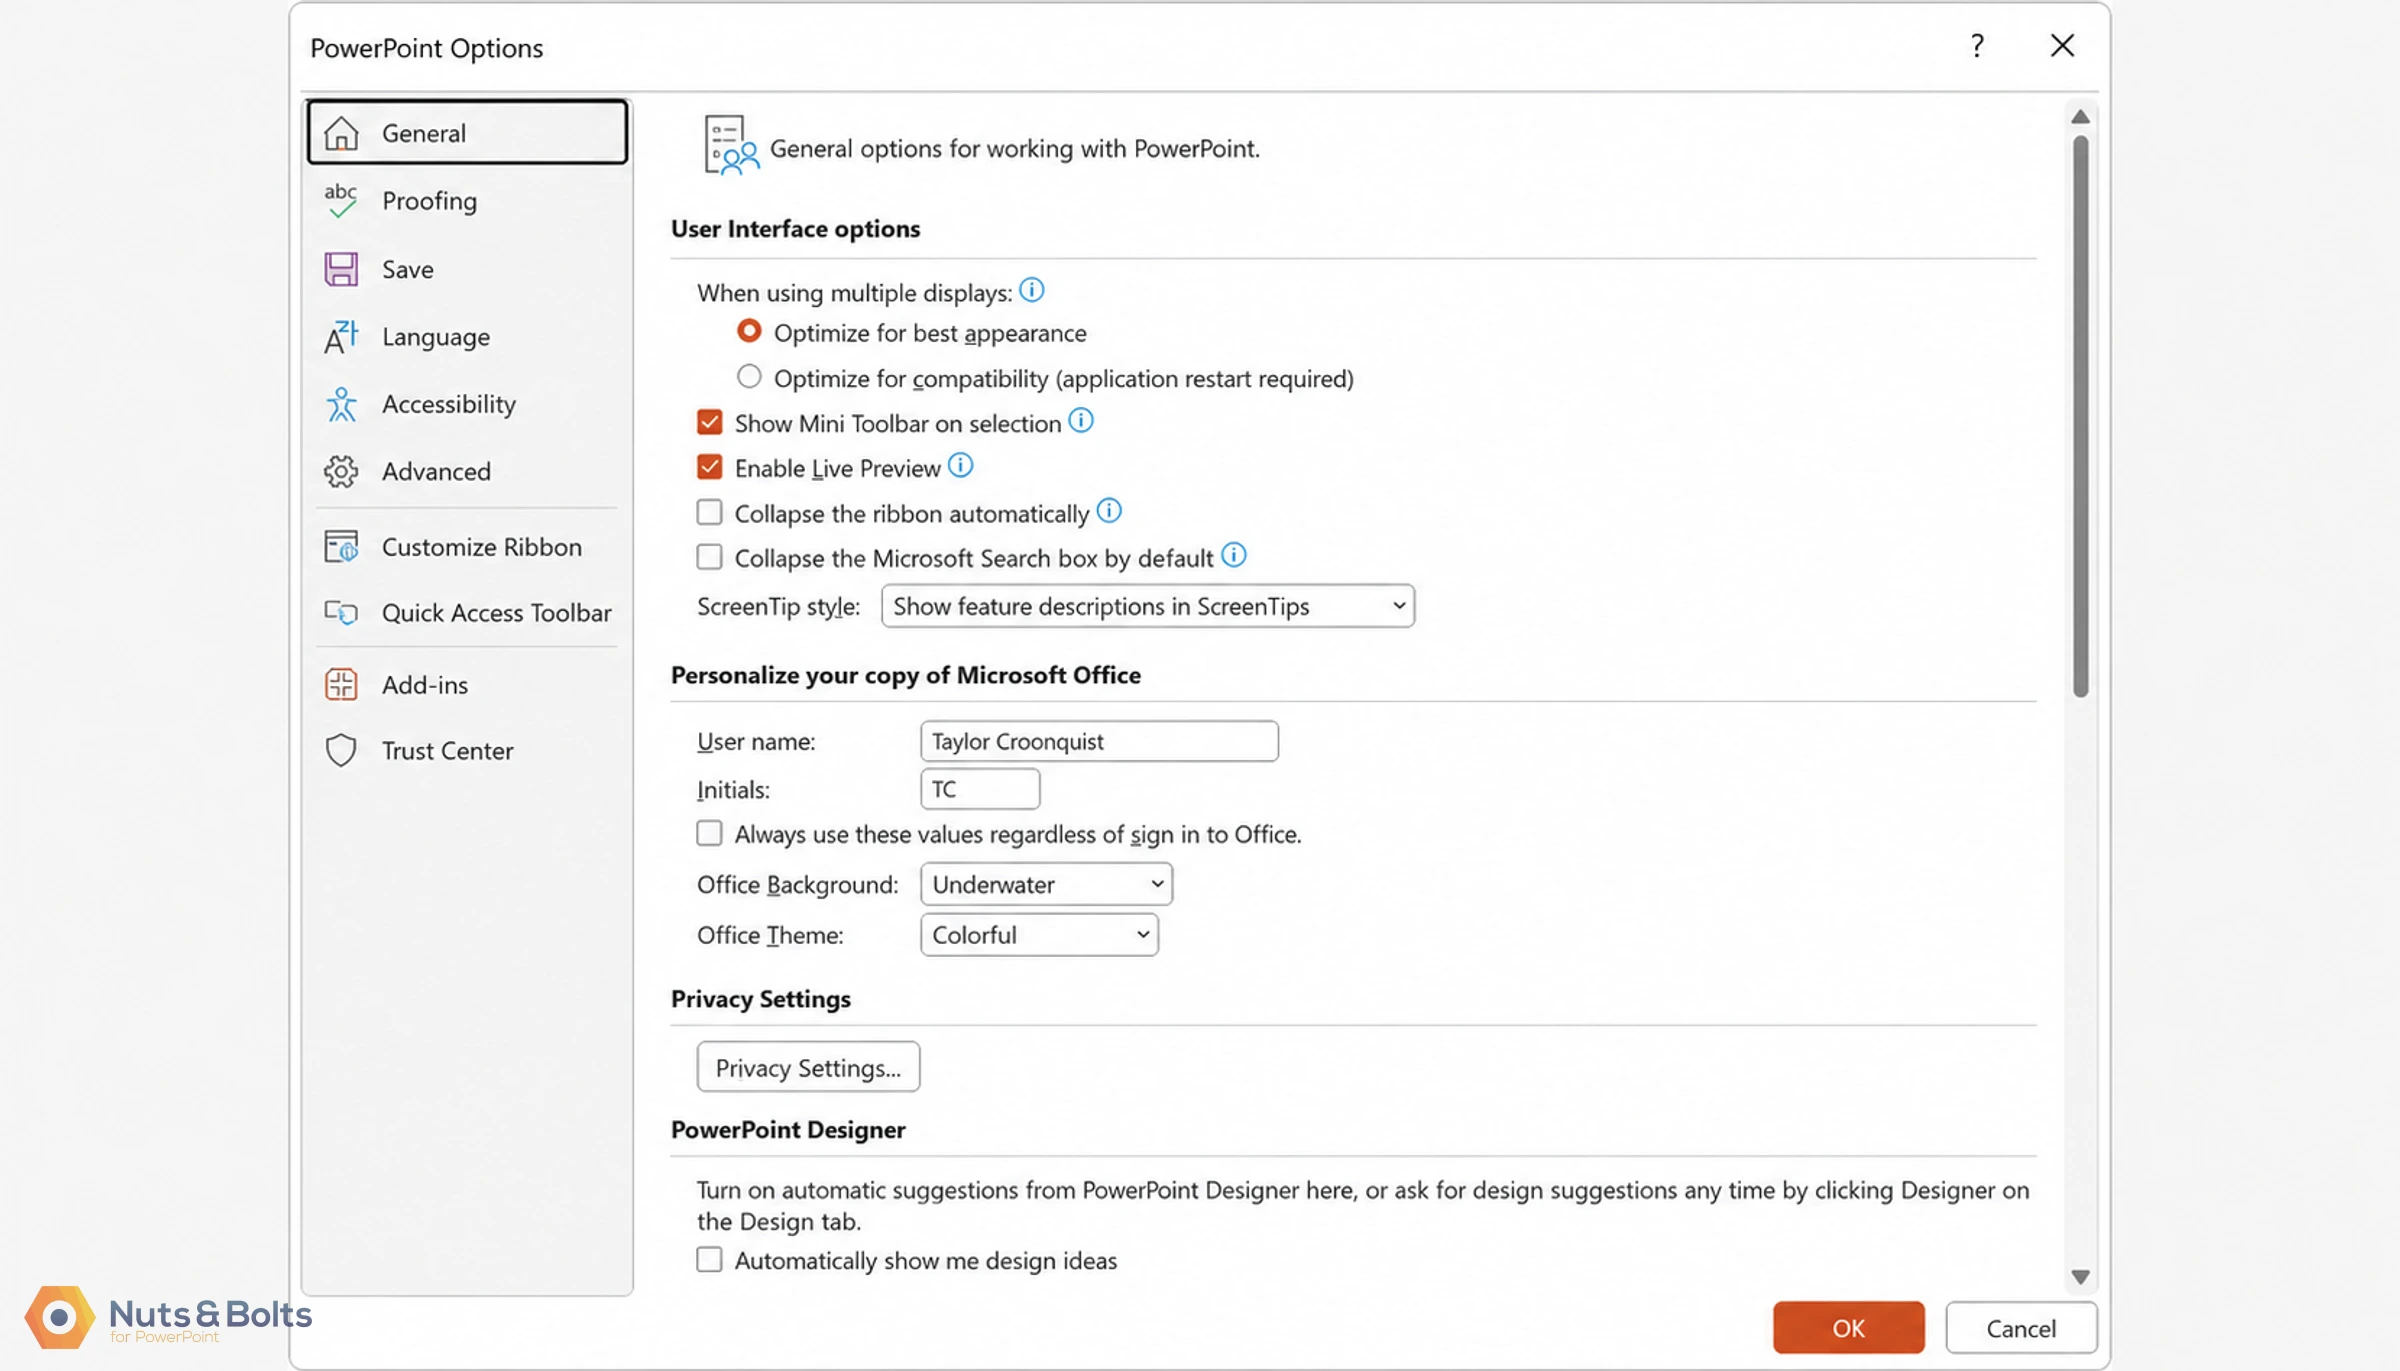The image size is (2400, 1371).
Task: Select Optimize for best appearance radio button
Action: click(x=749, y=331)
